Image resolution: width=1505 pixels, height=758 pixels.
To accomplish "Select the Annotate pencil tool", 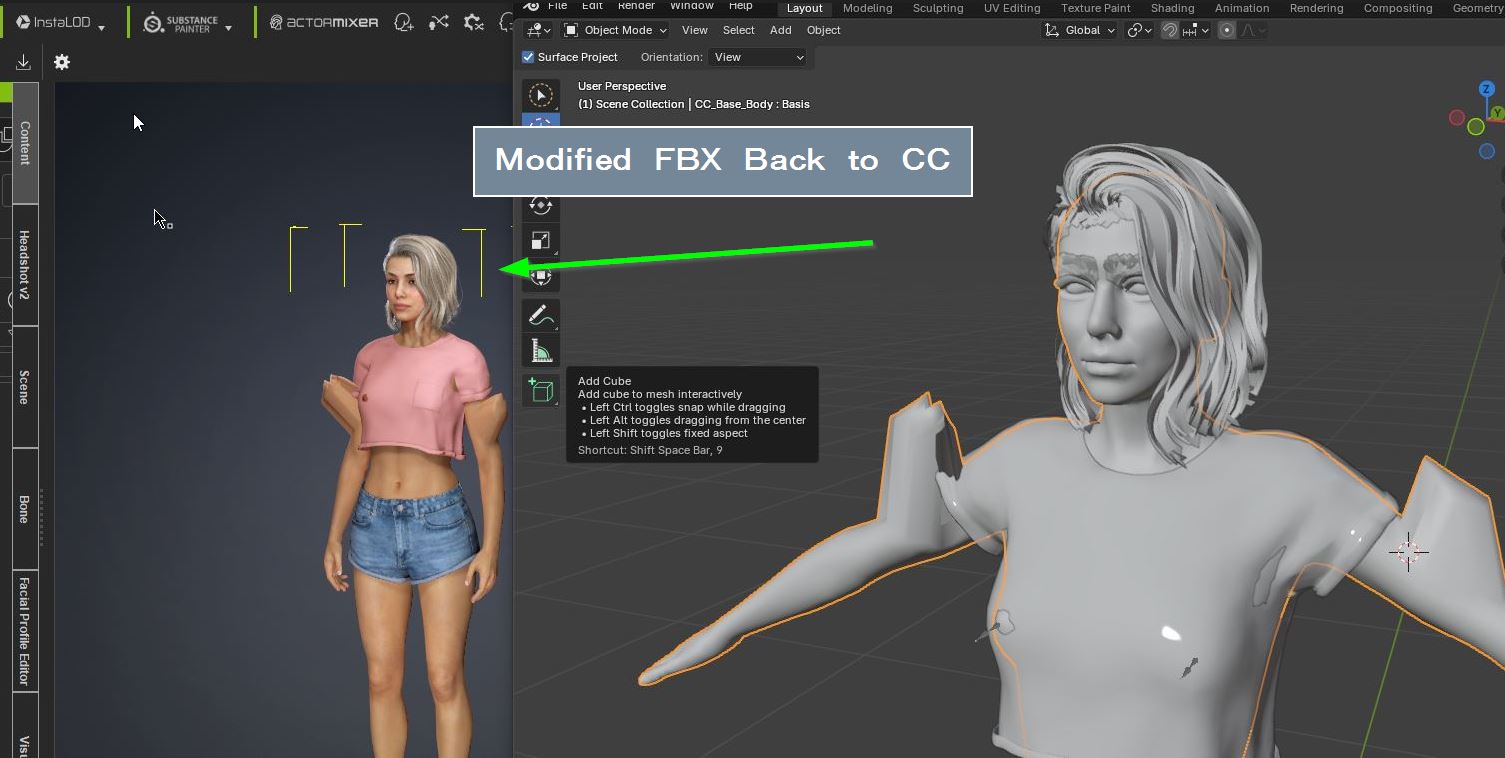I will click(x=540, y=315).
